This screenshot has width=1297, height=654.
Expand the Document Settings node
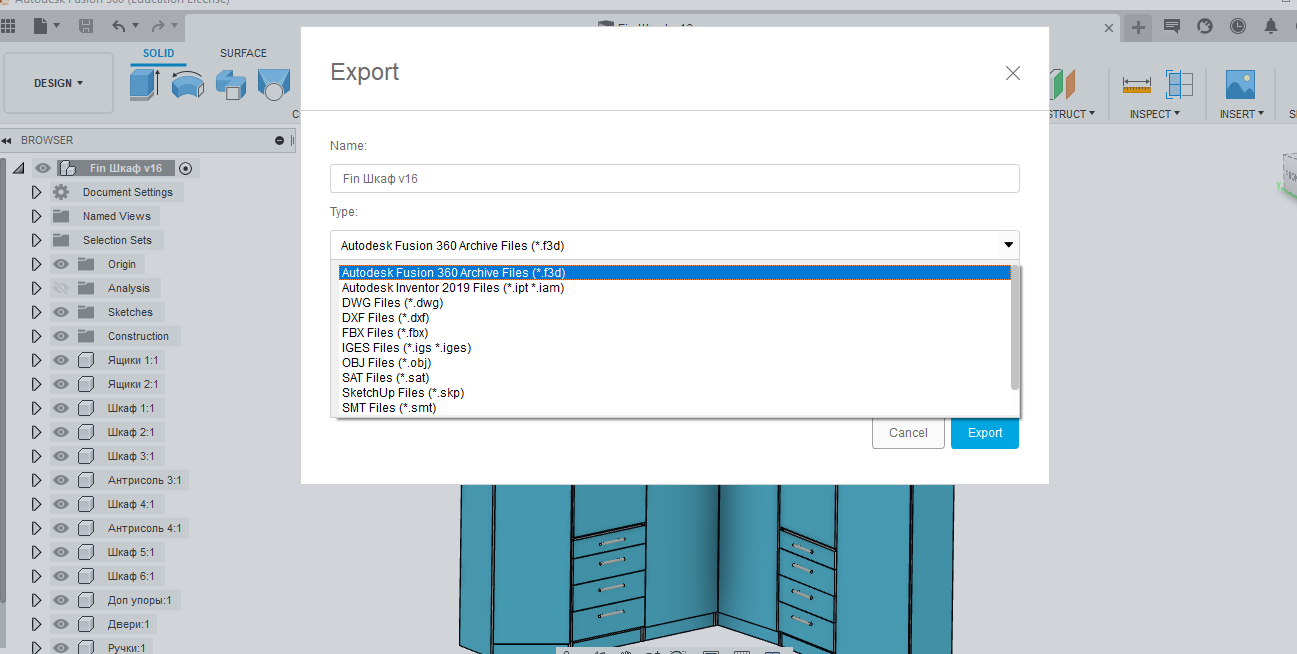[37, 192]
